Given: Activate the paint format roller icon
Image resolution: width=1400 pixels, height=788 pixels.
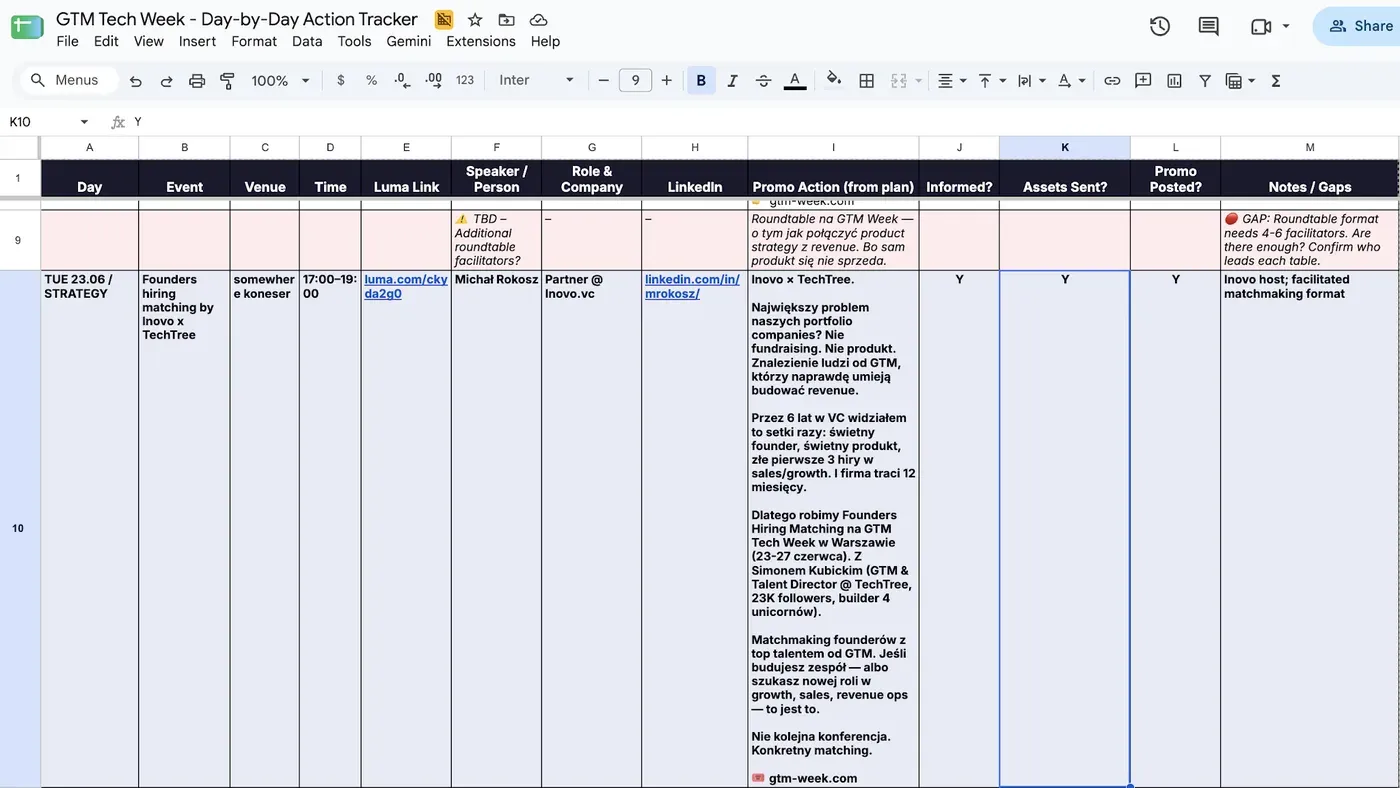Looking at the screenshot, I should pos(227,81).
